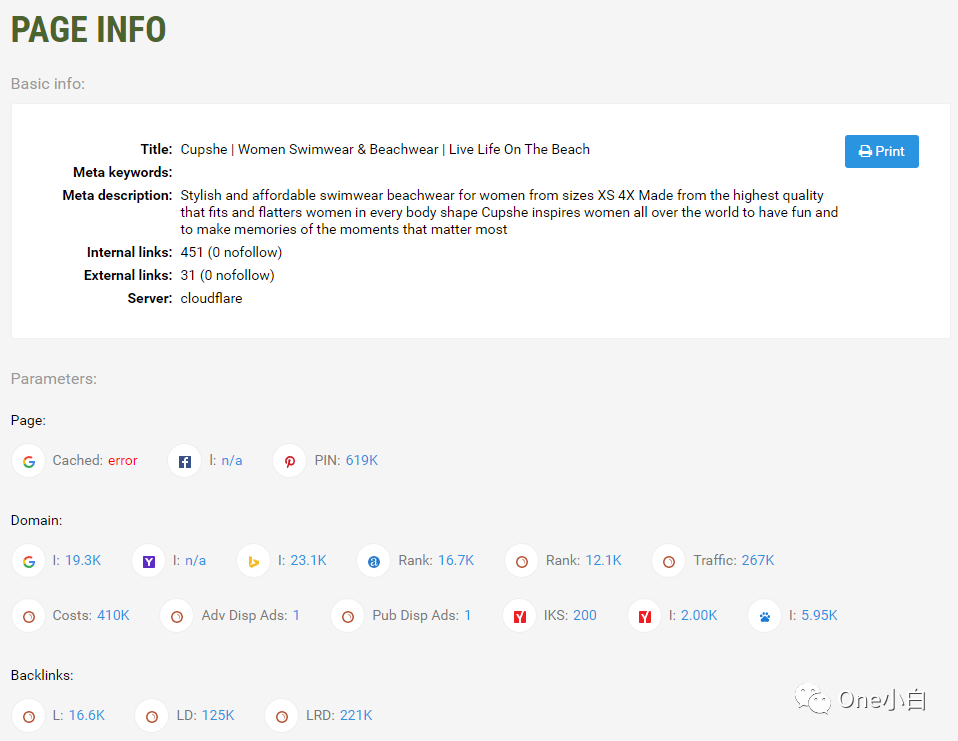958x741 pixels.
Task: Open Alexa Rank 16.7K link
Action: 456,560
